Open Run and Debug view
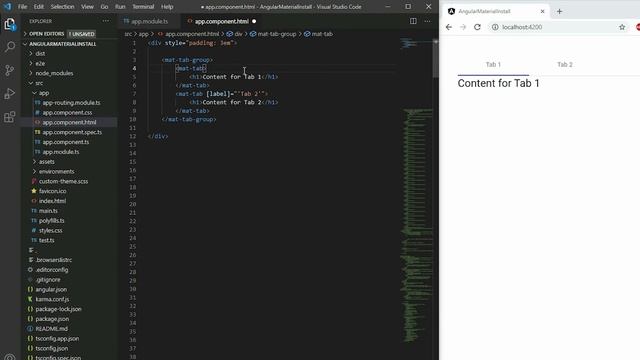Image resolution: width=640 pixels, height=360 pixels. [10, 93]
